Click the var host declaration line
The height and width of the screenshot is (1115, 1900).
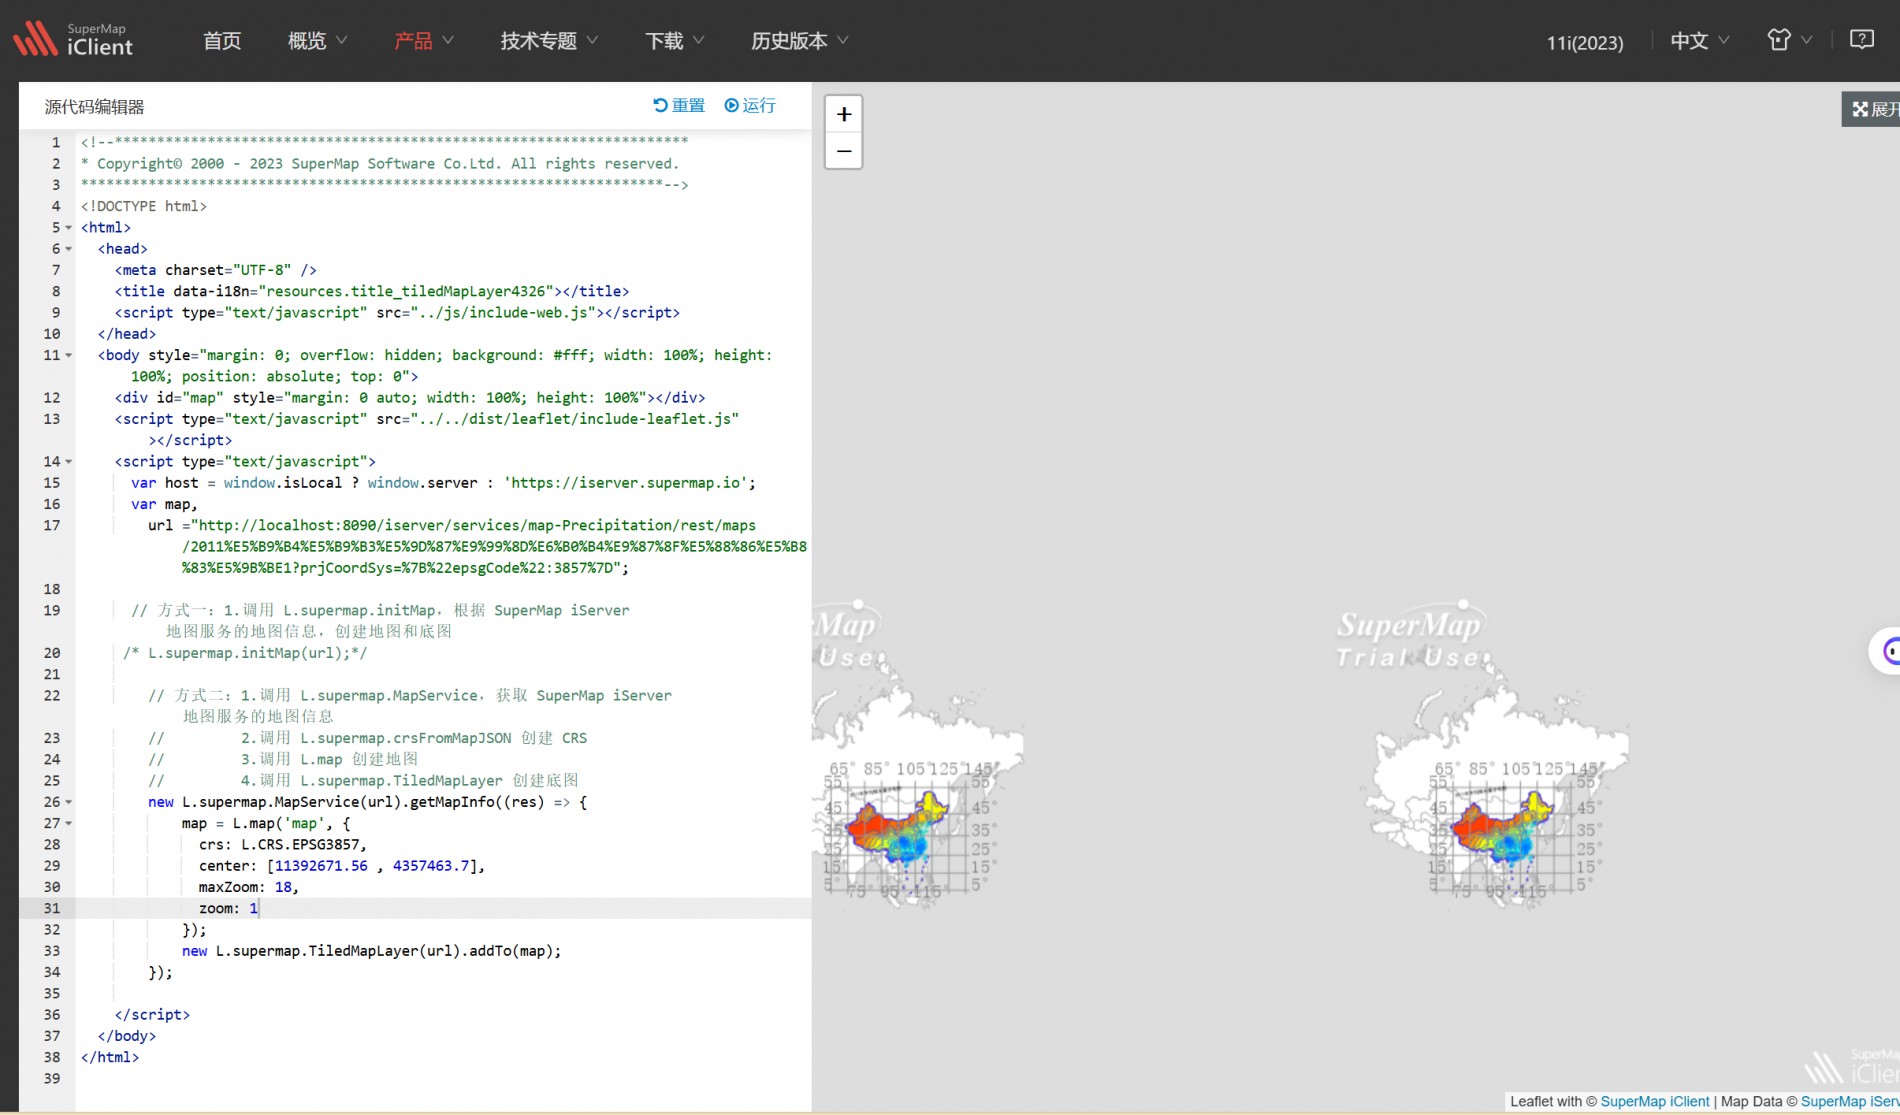pos(443,483)
